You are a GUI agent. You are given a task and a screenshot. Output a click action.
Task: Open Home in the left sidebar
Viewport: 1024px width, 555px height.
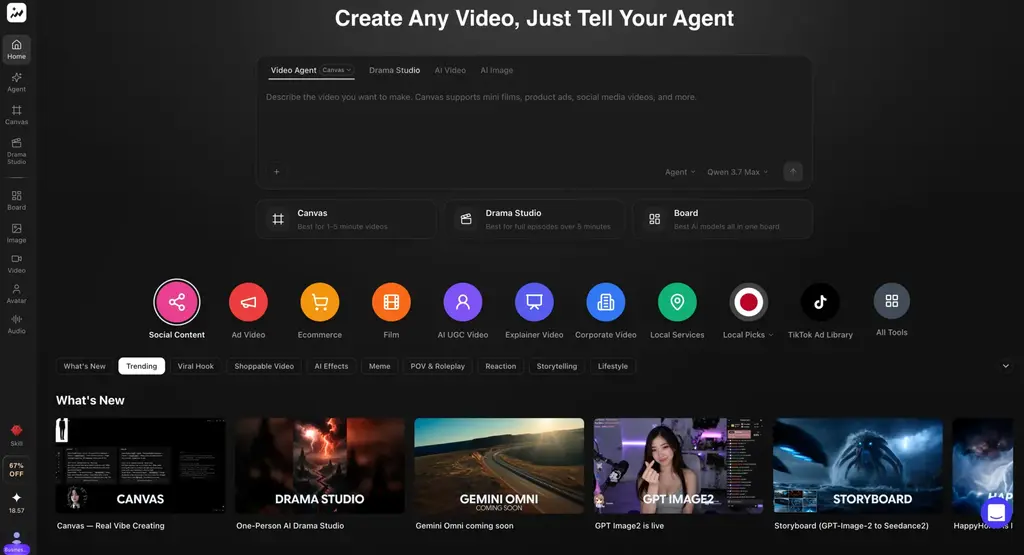coord(16,50)
